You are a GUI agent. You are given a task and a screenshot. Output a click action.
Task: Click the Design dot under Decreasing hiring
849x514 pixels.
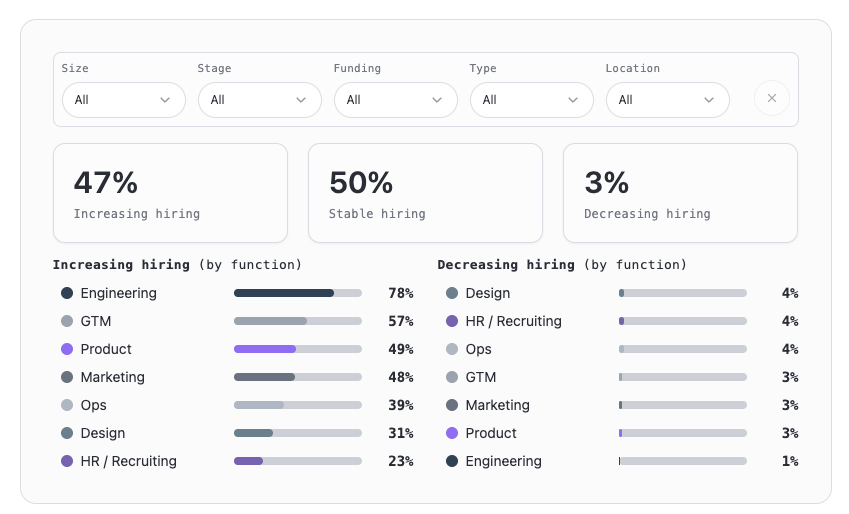tap(452, 293)
